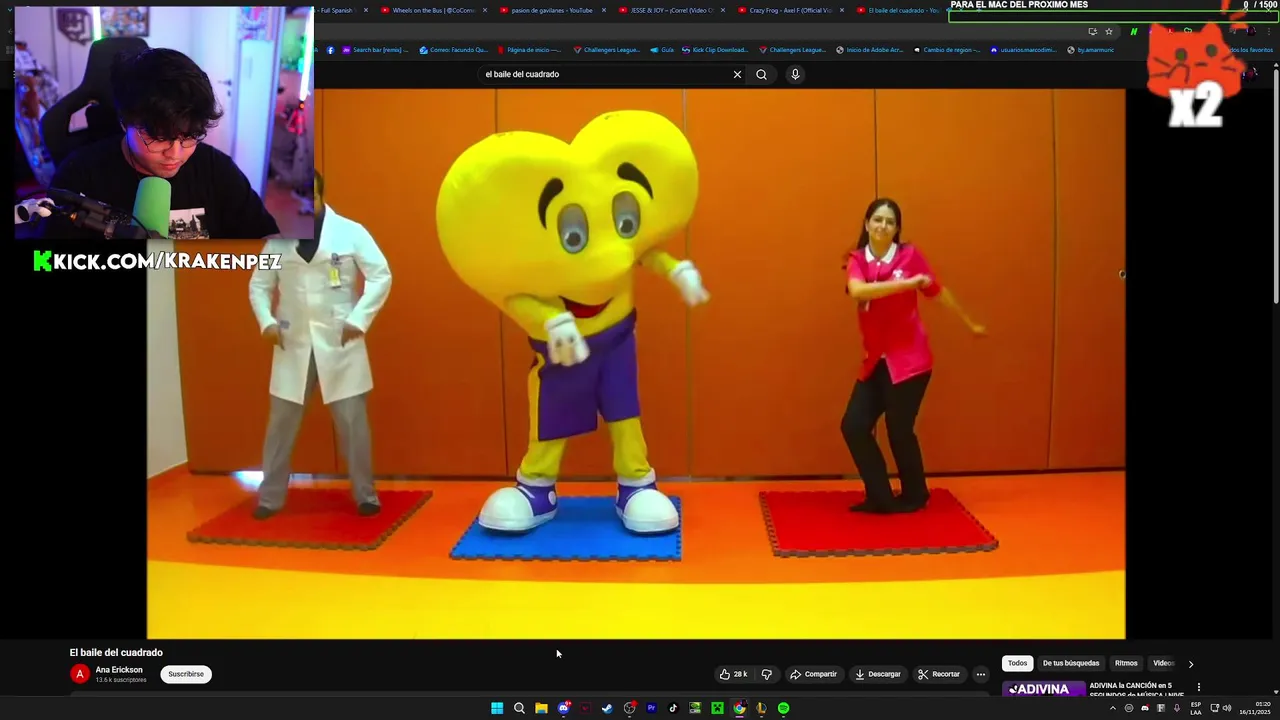Click the Recortar clip button
The height and width of the screenshot is (720, 1280).
point(939,674)
